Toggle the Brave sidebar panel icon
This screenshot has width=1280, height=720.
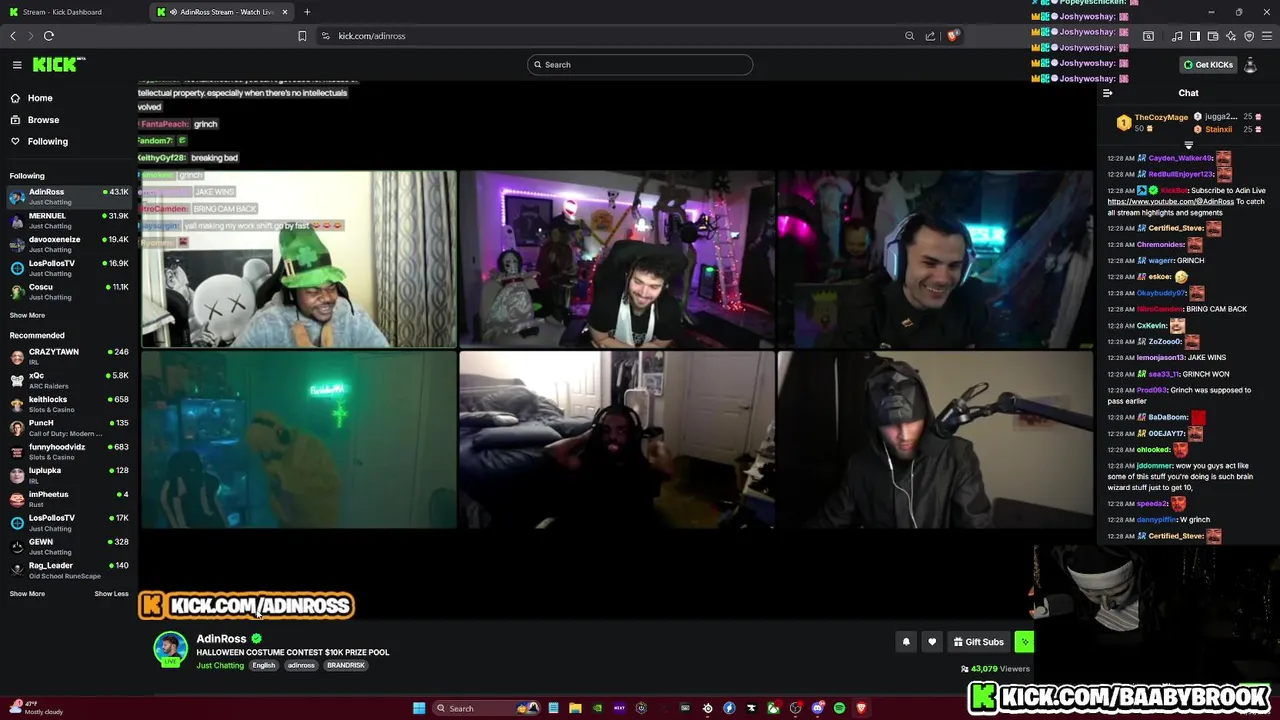click(1194, 36)
